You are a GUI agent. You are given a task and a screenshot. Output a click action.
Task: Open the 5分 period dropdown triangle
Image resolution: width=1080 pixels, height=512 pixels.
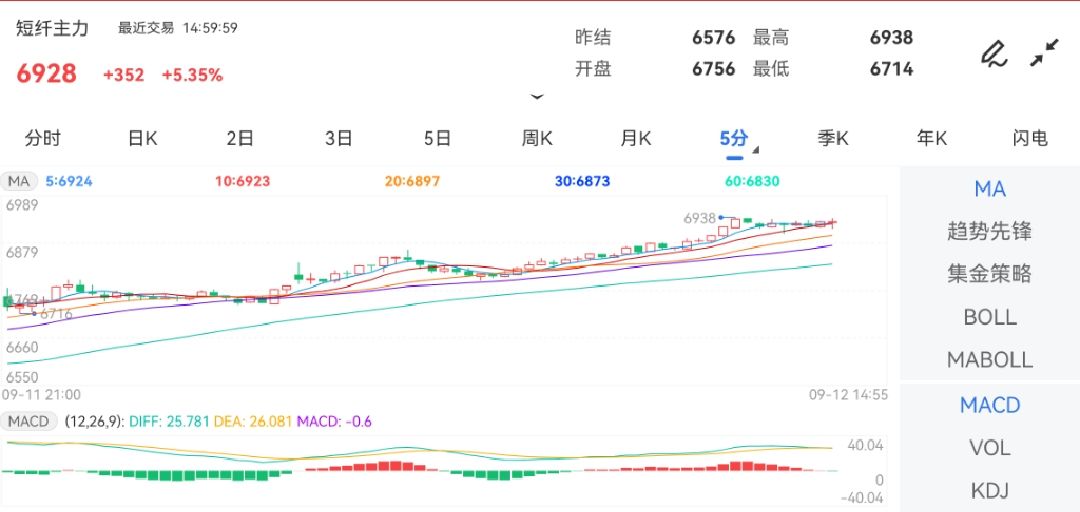[x=755, y=151]
